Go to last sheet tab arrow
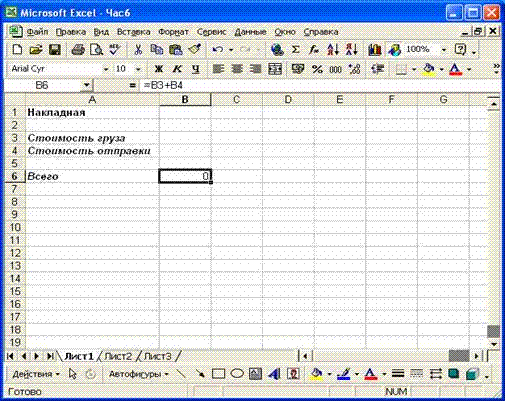The height and width of the screenshot is (401, 505). 50,356
